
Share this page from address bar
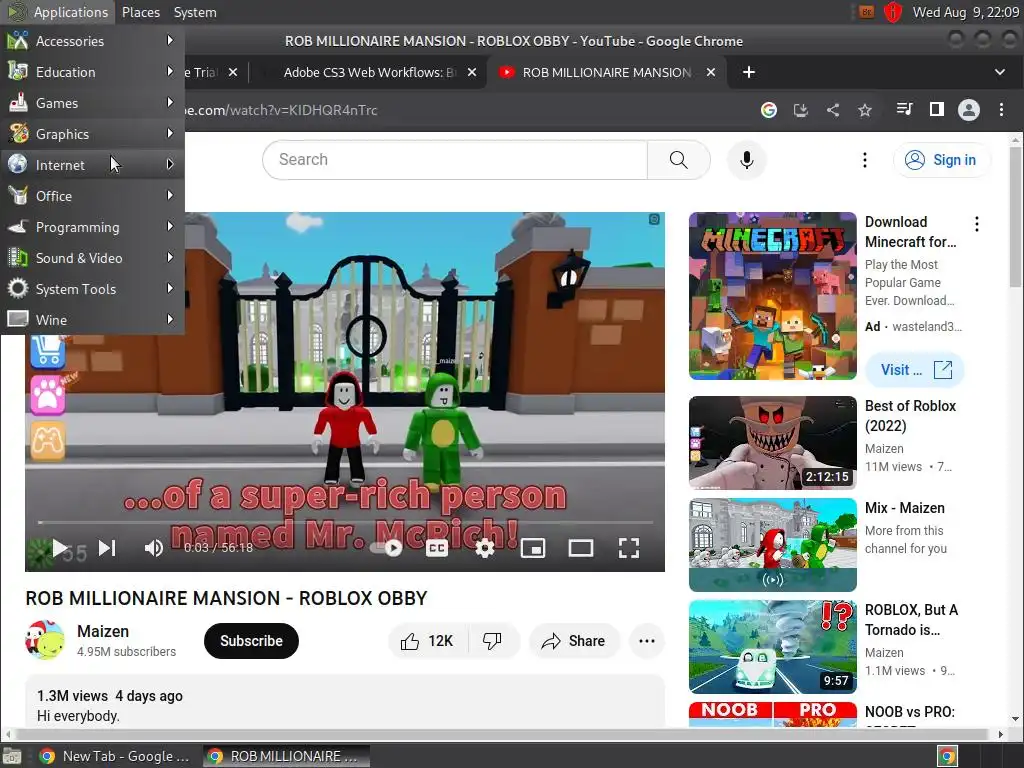[x=833, y=110]
